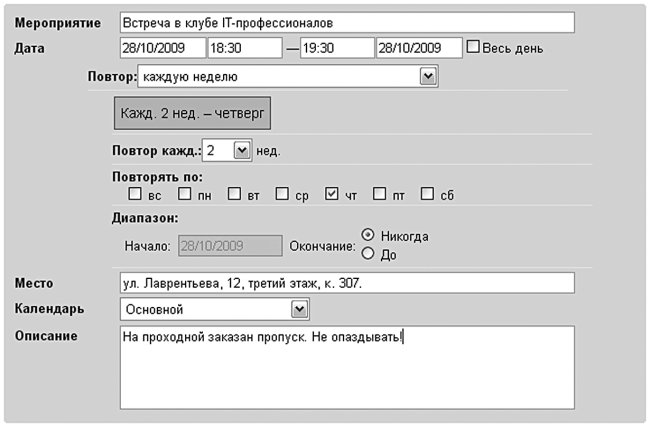Click the Мероприятие event title field
This screenshot has height=428, width=650.
pyautogui.click(x=347, y=23)
